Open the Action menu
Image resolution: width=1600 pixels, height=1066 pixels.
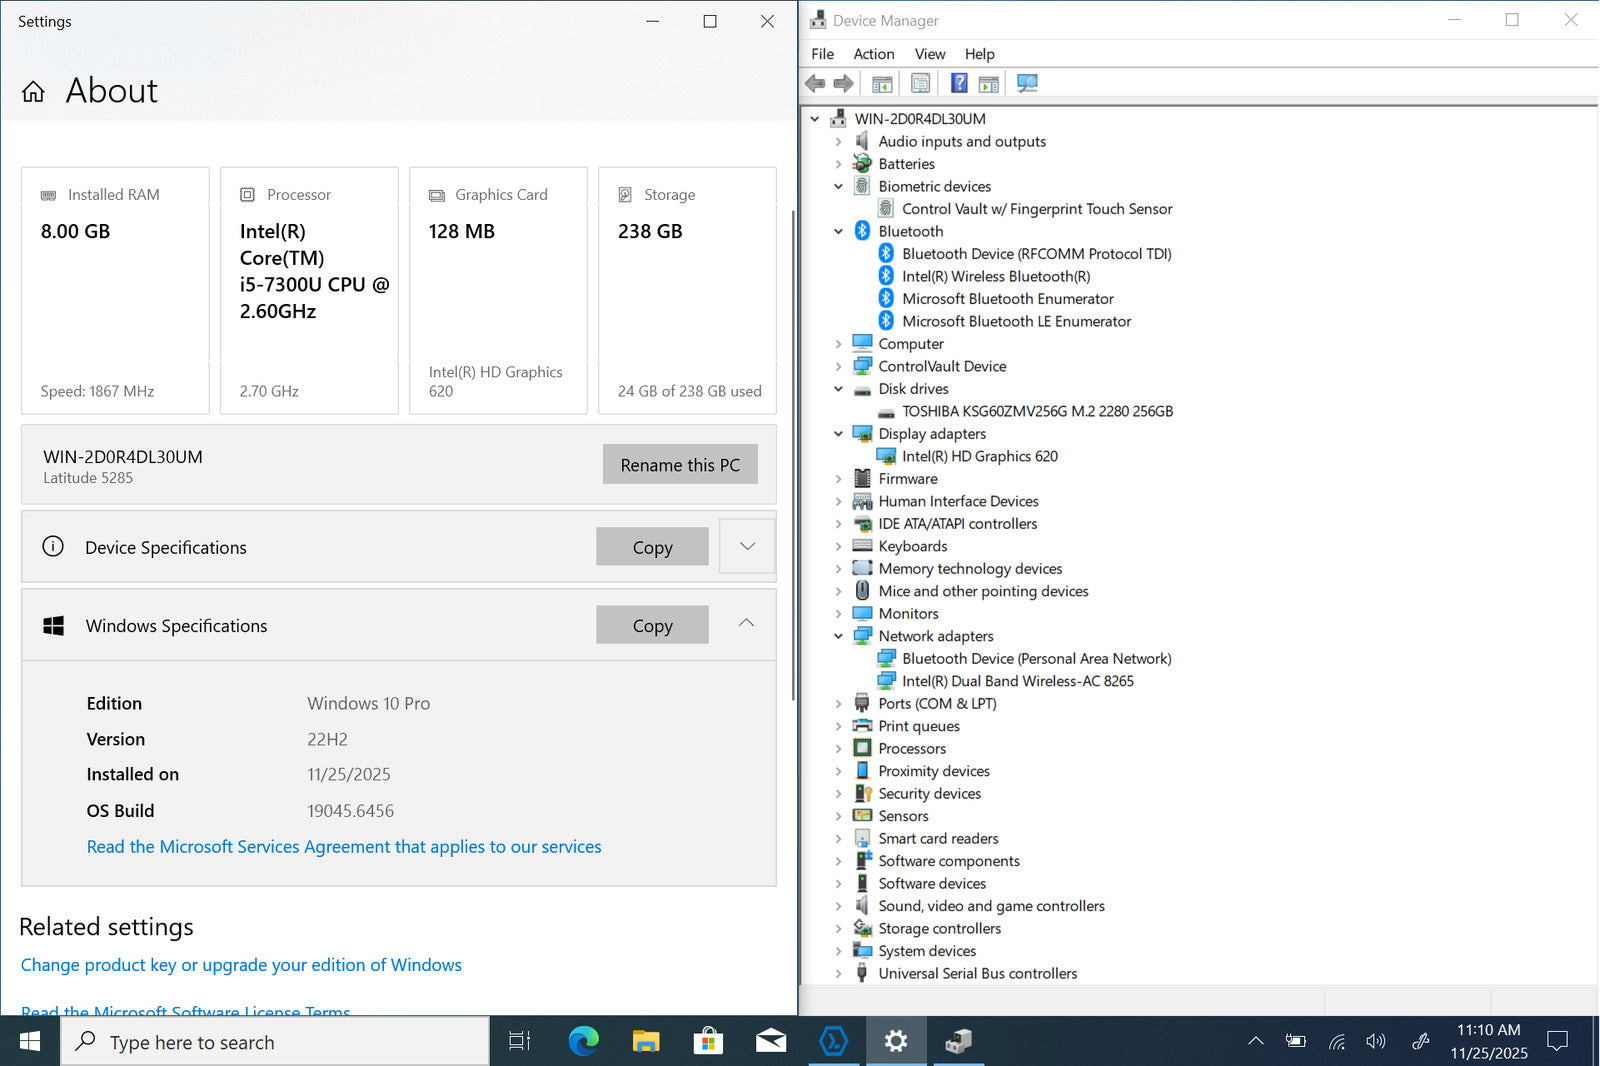(873, 54)
